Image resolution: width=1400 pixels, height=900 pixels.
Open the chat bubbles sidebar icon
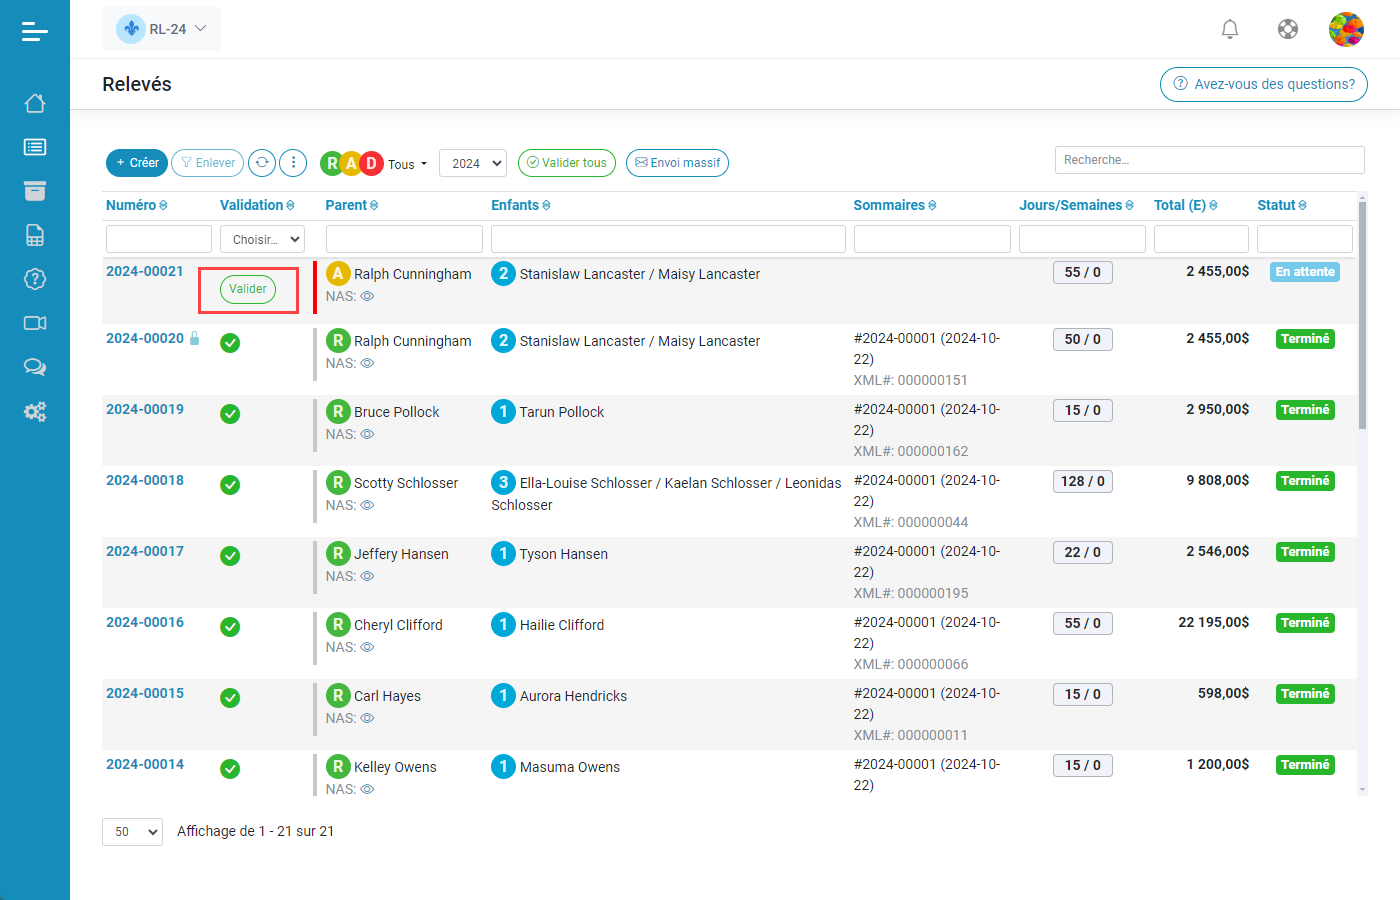click(35, 367)
